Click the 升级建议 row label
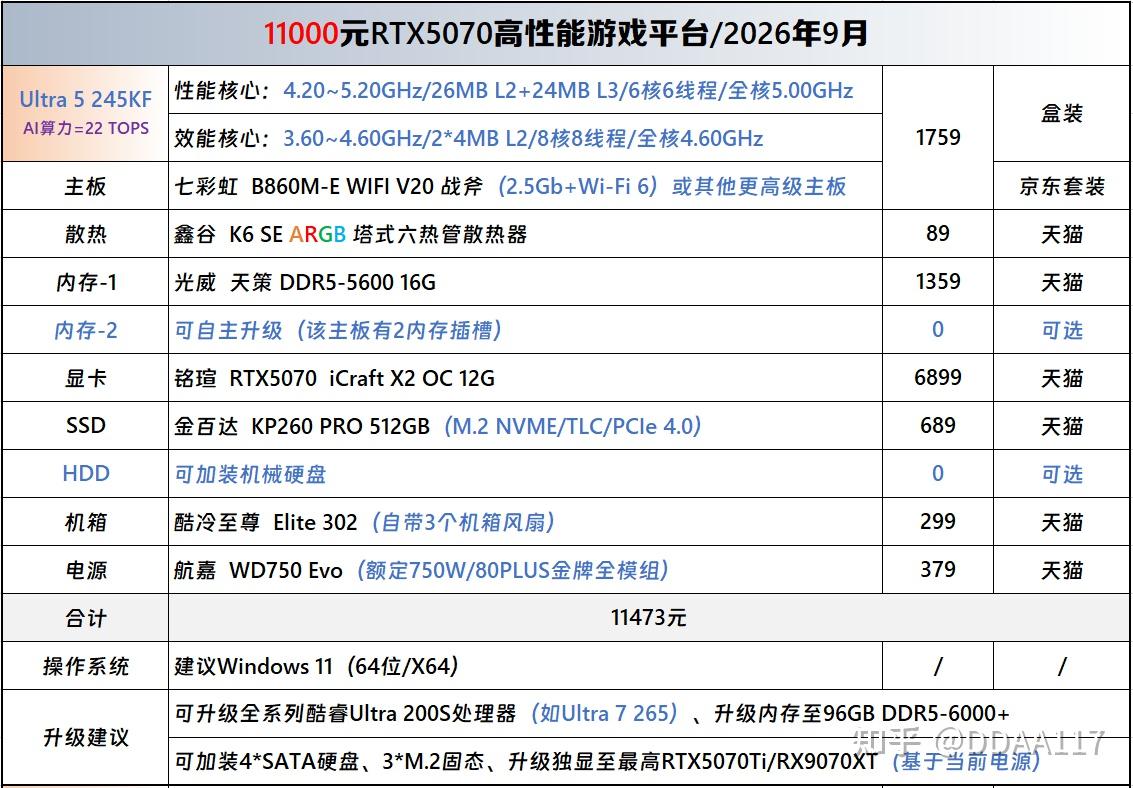 coord(85,737)
